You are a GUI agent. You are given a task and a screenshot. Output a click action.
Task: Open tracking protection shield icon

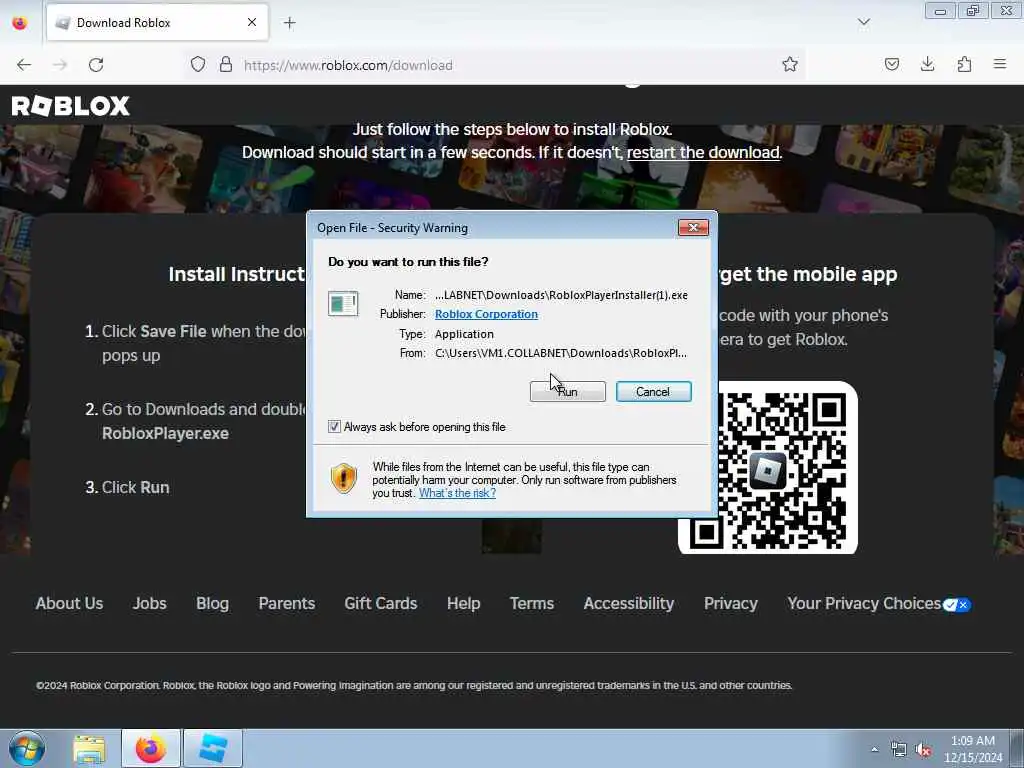(x=198, y=65)
